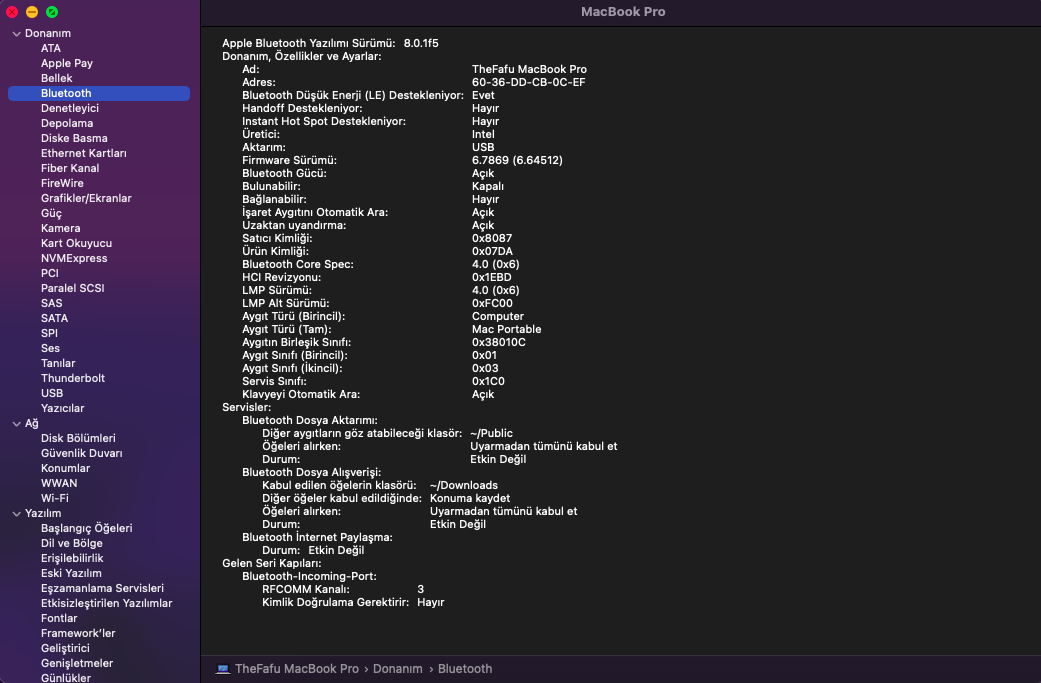1041x683 pixels.
Task: Open Başlangıç Öğeleri under Yazılım
Action: point(86,528)
